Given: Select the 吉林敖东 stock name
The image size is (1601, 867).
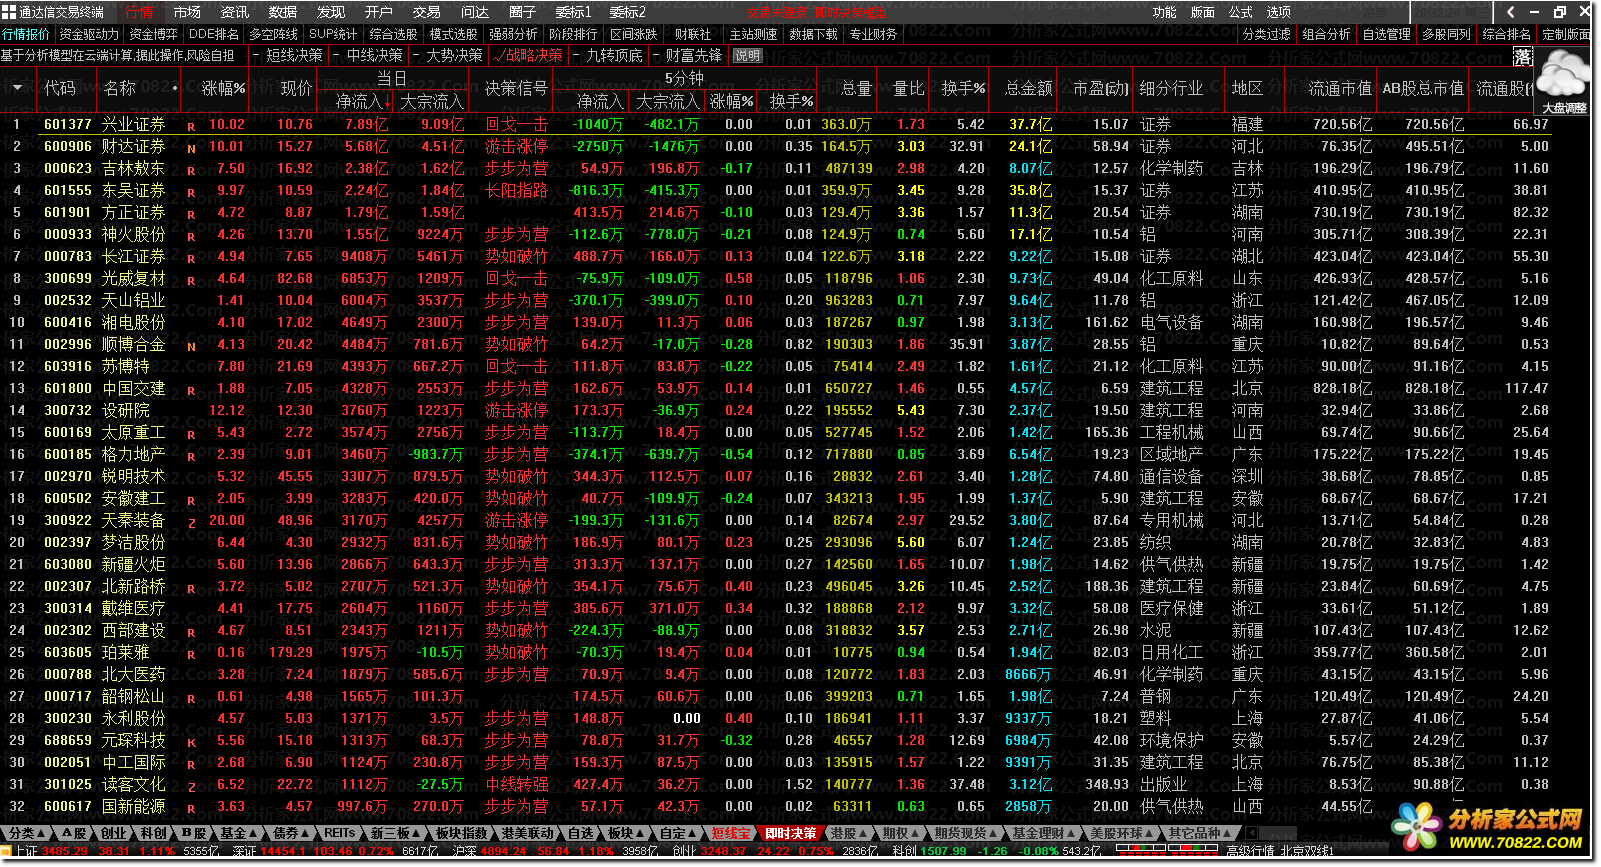Looking at the screenshot, I should coord(133,169).
